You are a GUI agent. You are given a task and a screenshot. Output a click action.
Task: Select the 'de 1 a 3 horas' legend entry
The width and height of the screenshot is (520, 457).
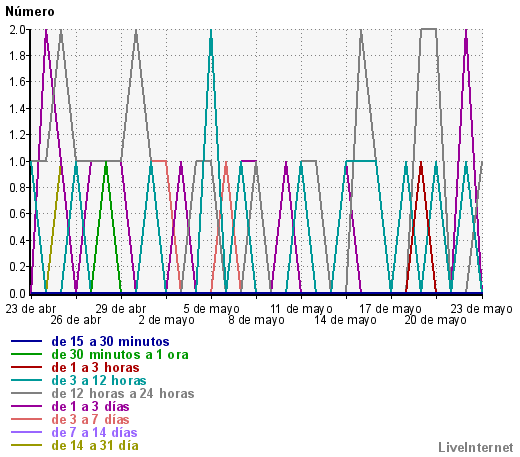click(x=95, y=368)
